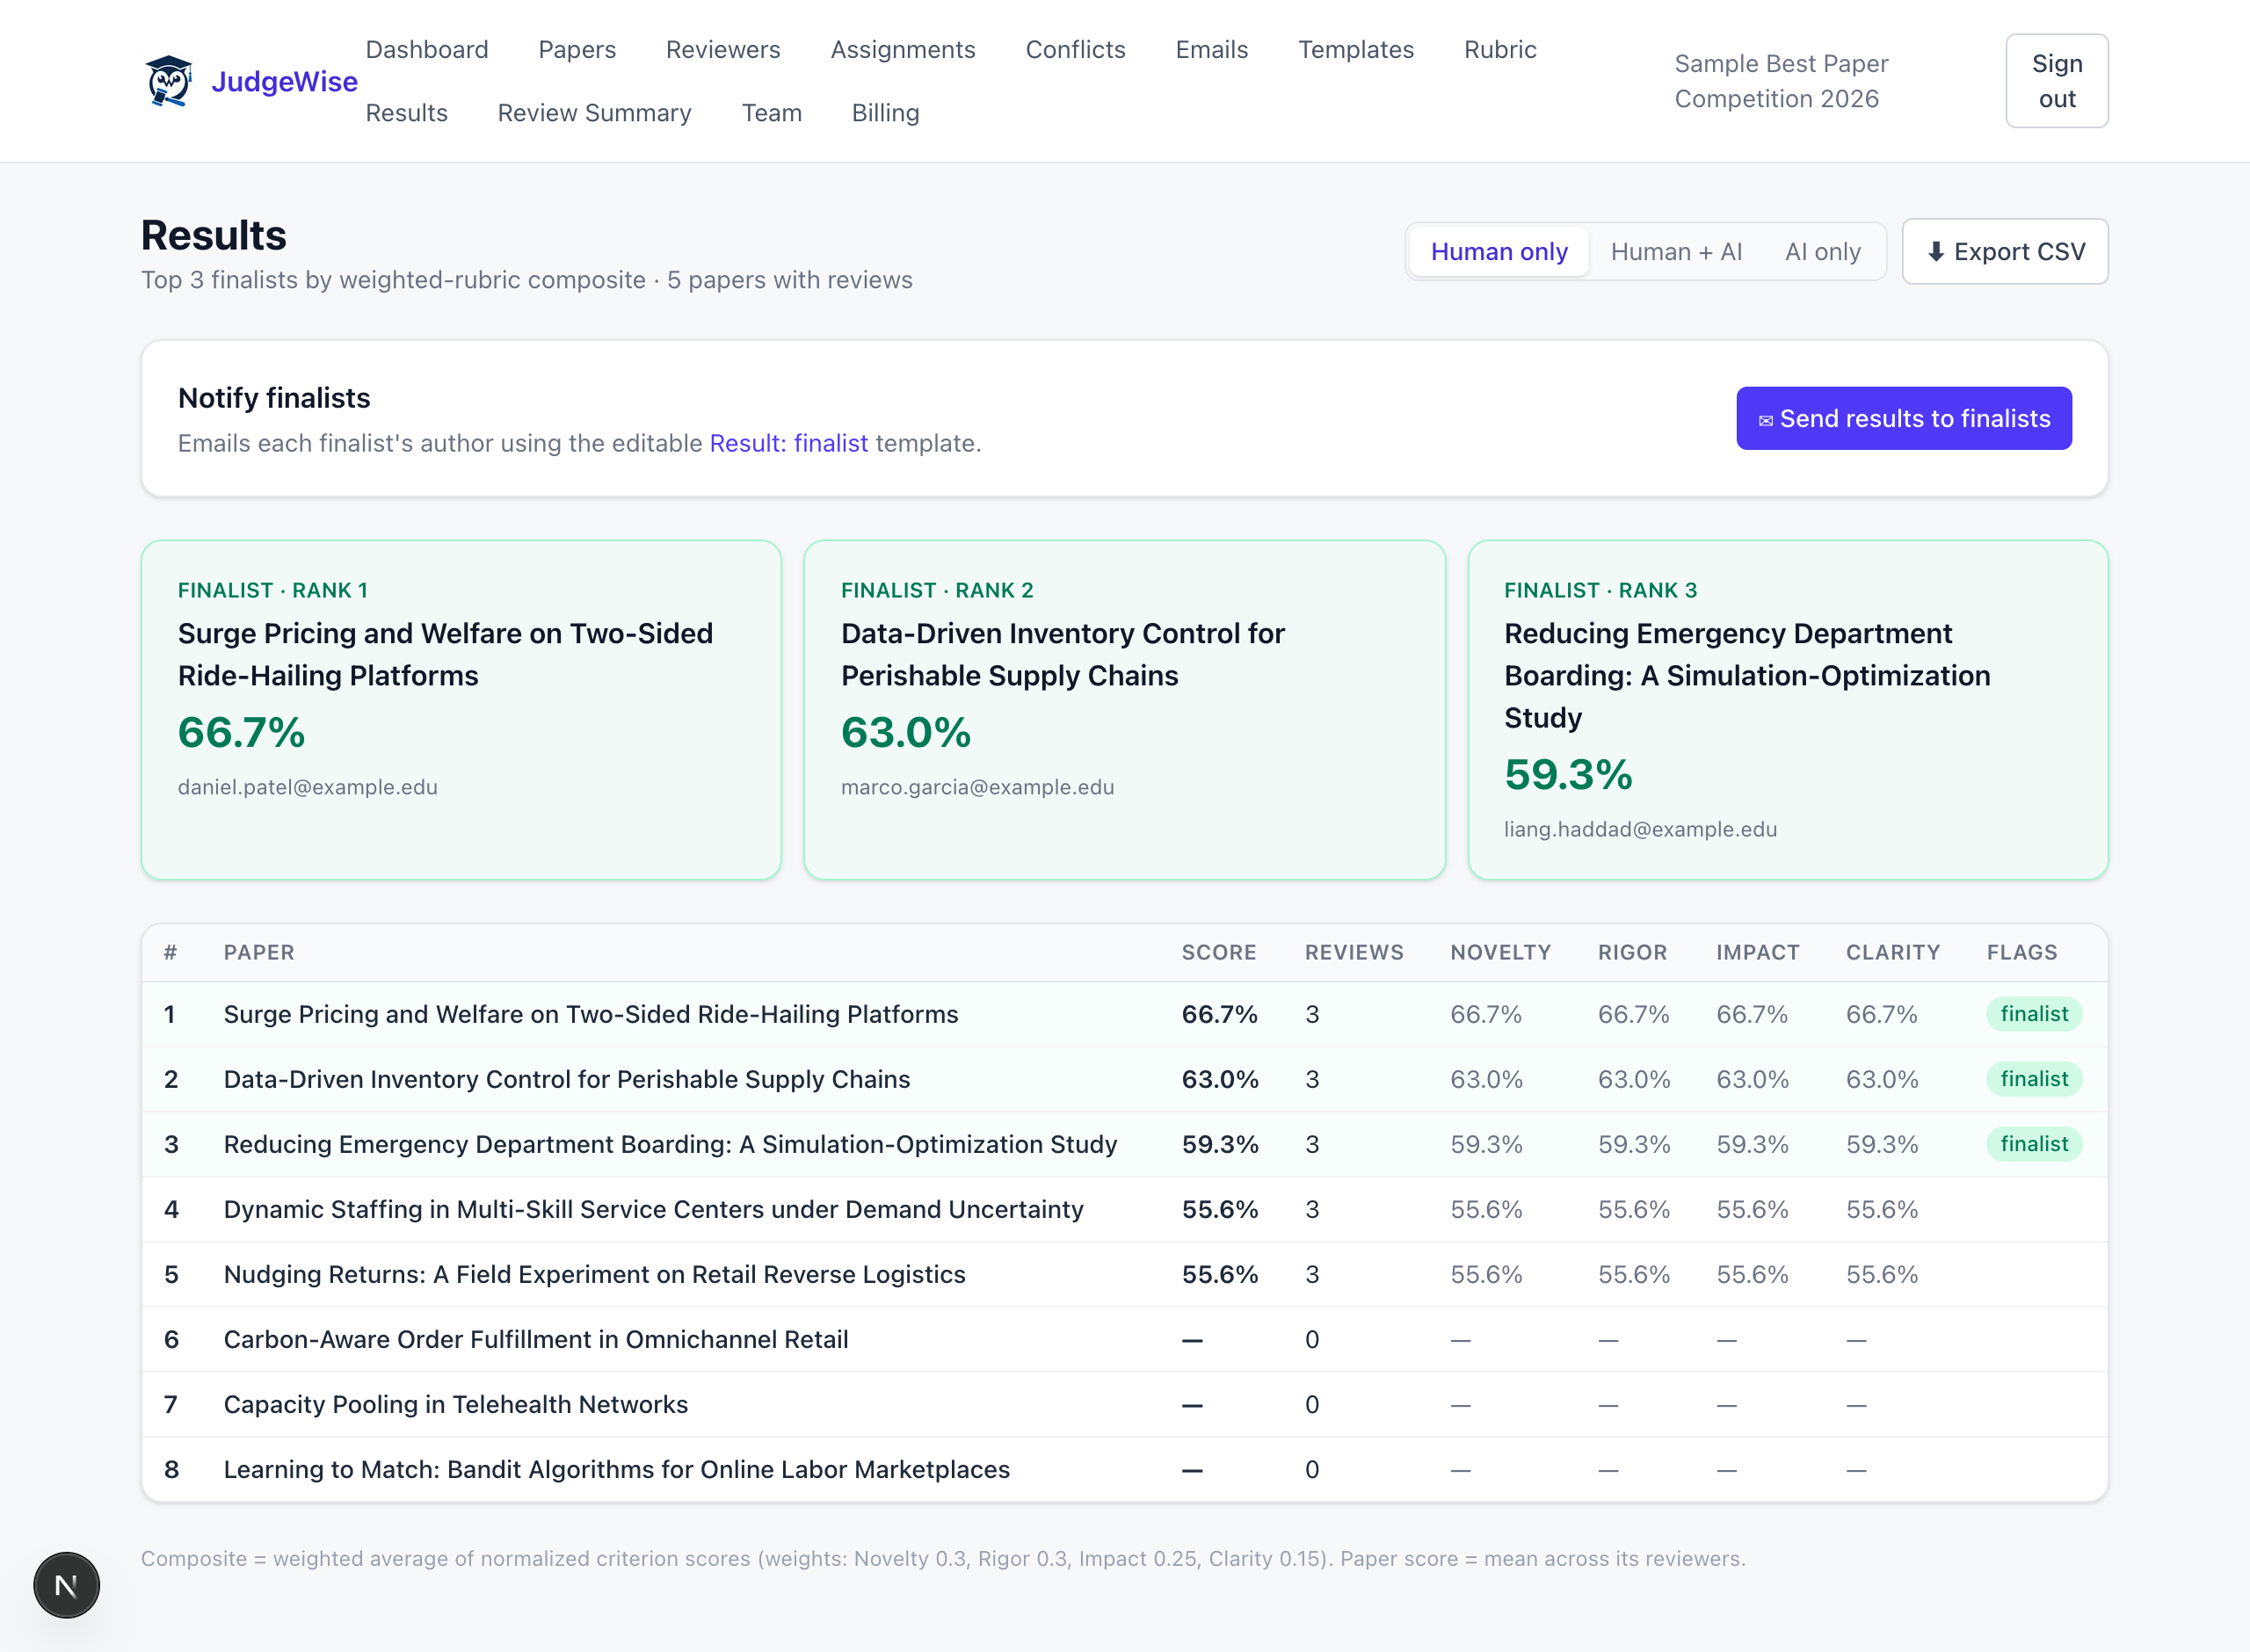Go to Templates in the navigation
This screenshot has width=2250, height=1652.
click(x=1355, y=49)
